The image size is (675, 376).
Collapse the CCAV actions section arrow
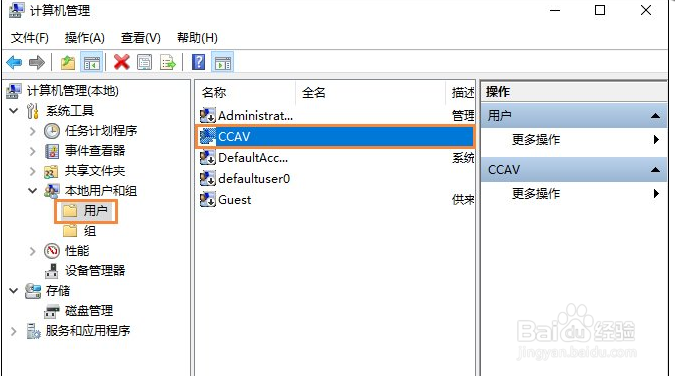click(x=655, y=170)
